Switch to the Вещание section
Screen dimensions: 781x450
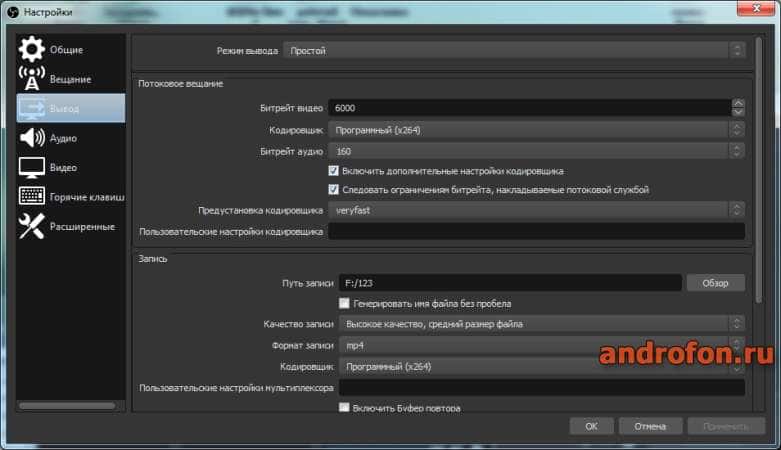(70, 79)
